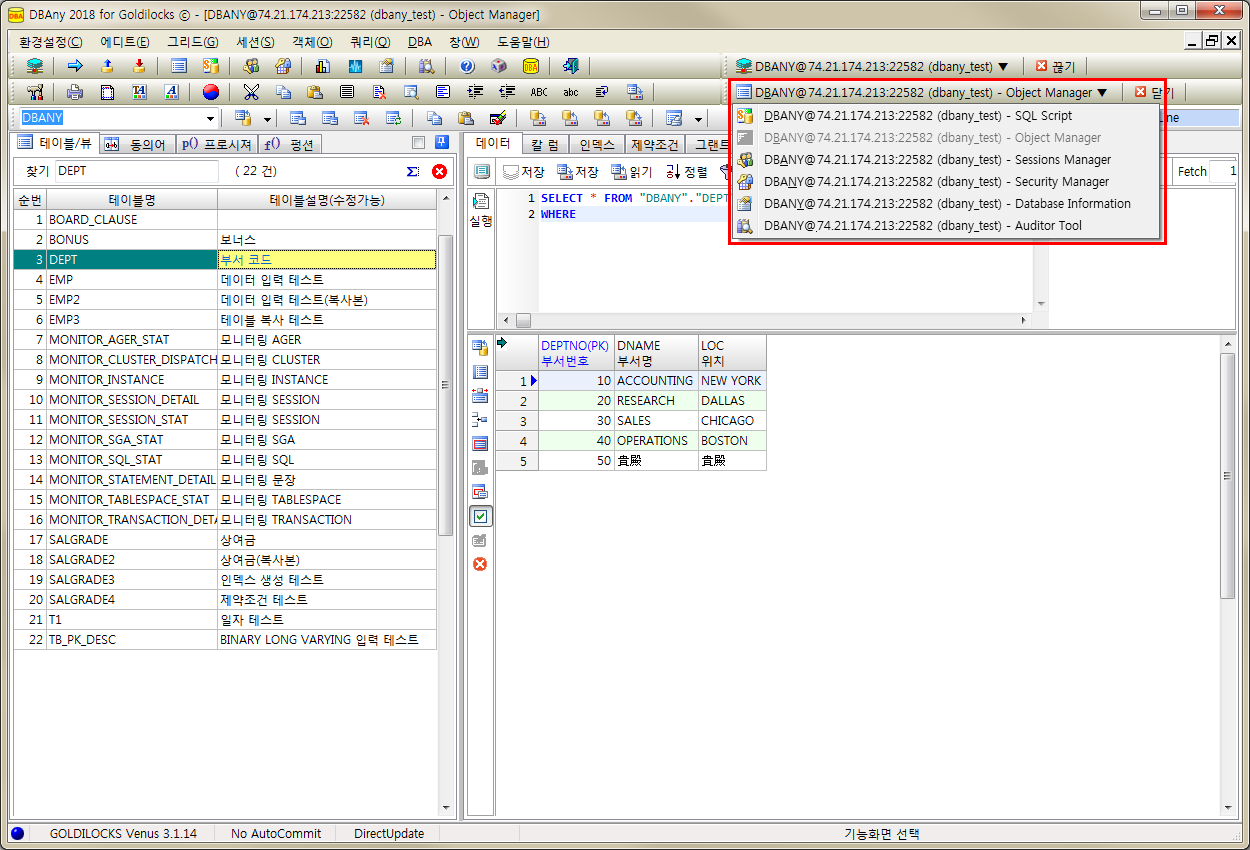Open the 쿼리(Q) menu

click(370, 42)
